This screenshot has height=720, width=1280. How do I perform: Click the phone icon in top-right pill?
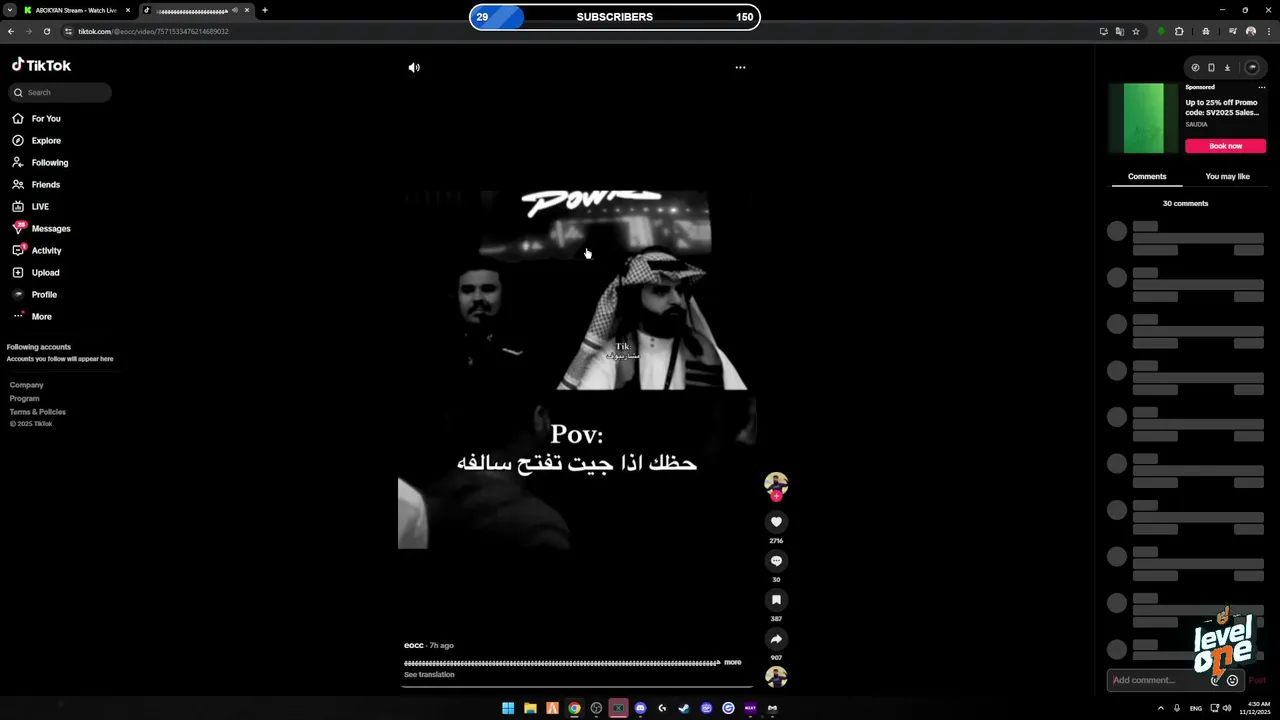pos(1211,68)
